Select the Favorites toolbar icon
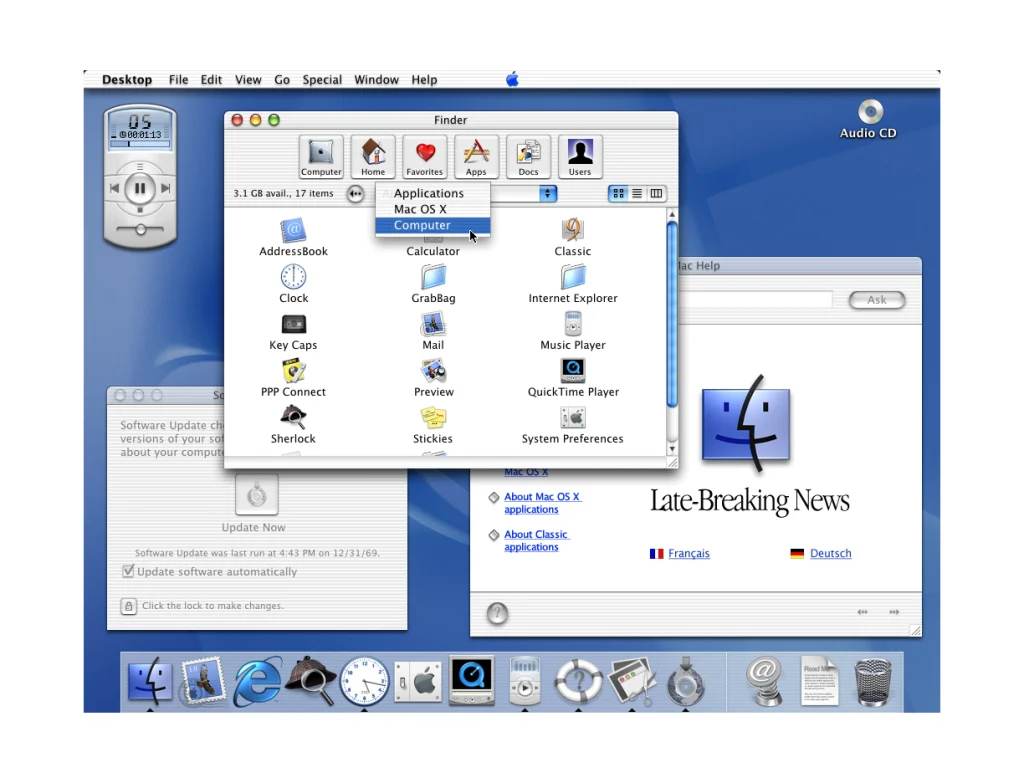 coord(424,155)
